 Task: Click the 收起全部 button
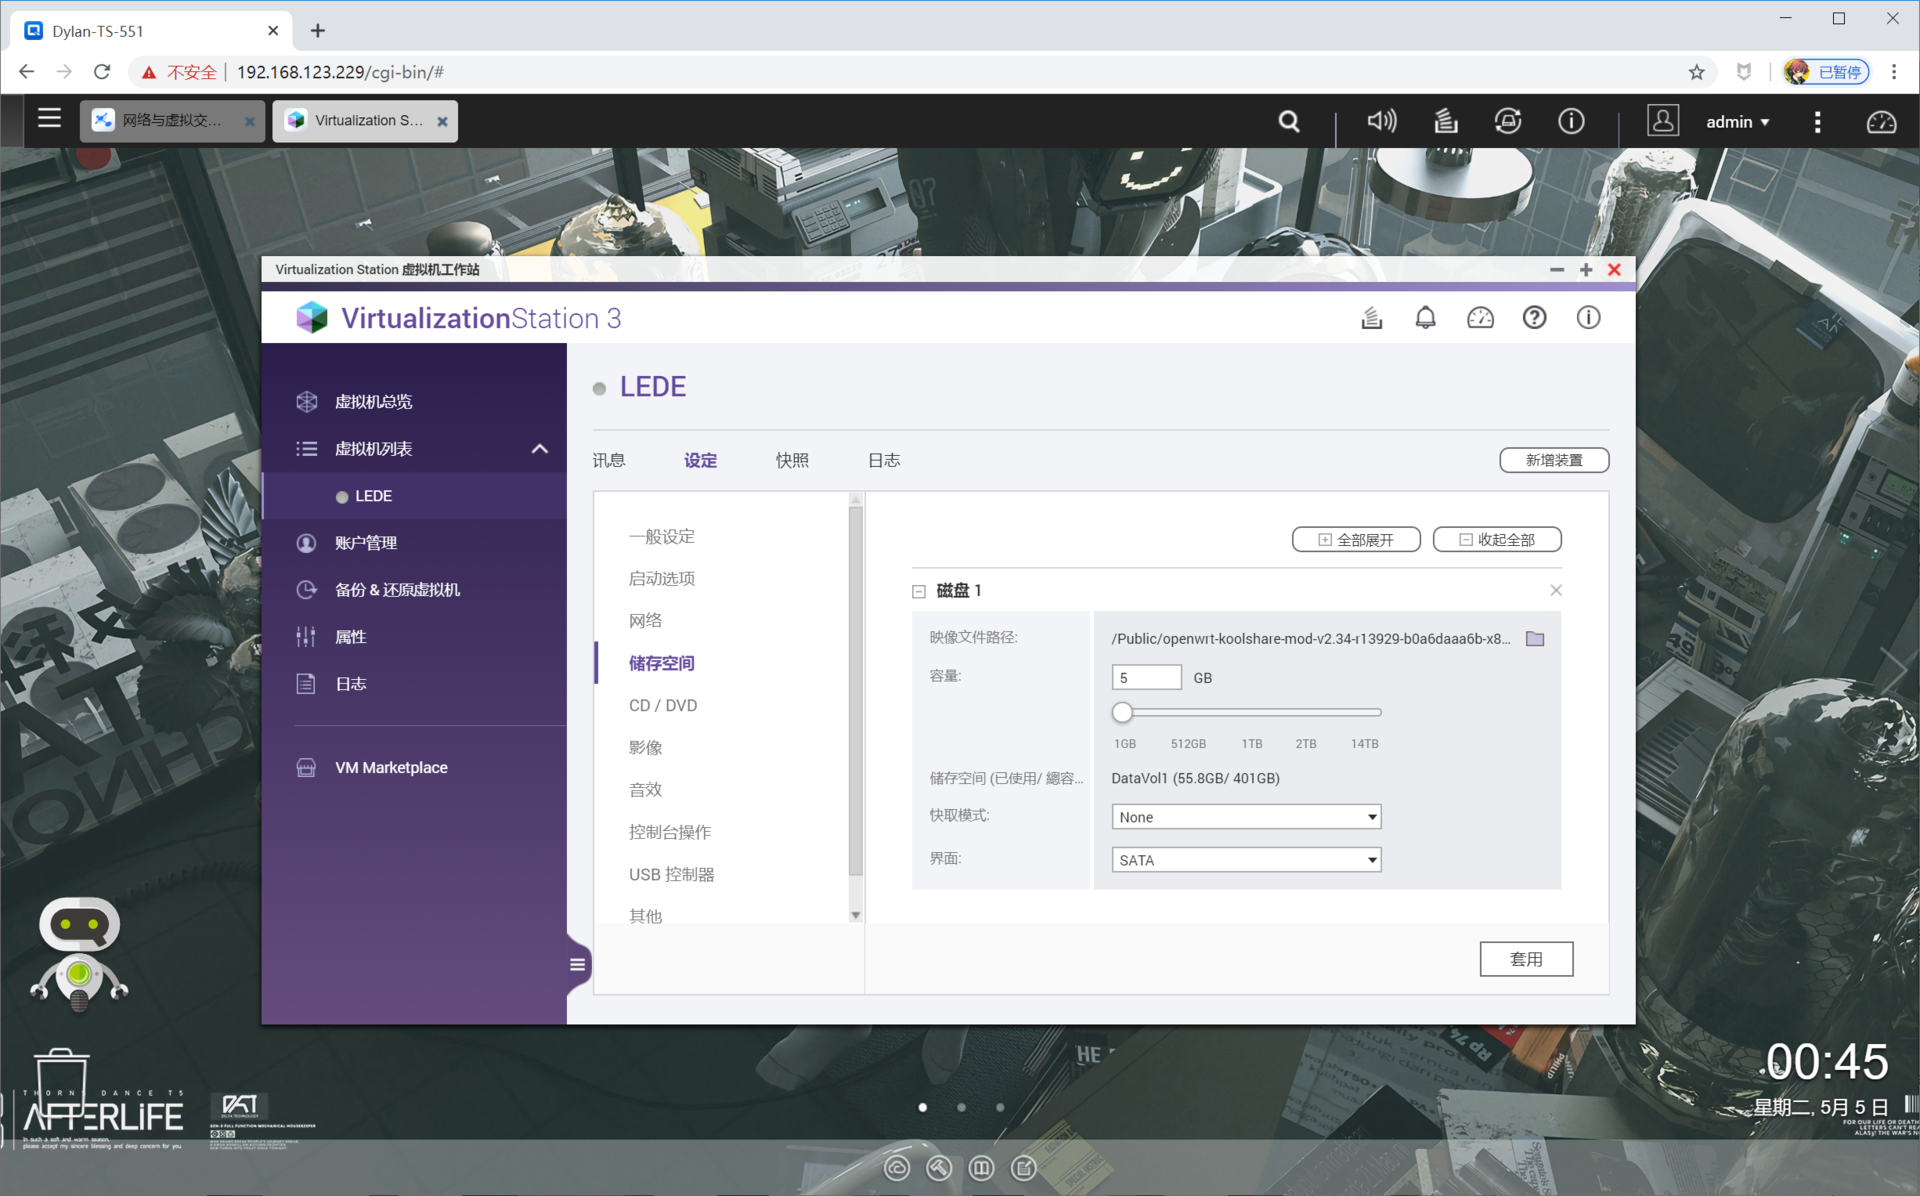[1497, 540]
